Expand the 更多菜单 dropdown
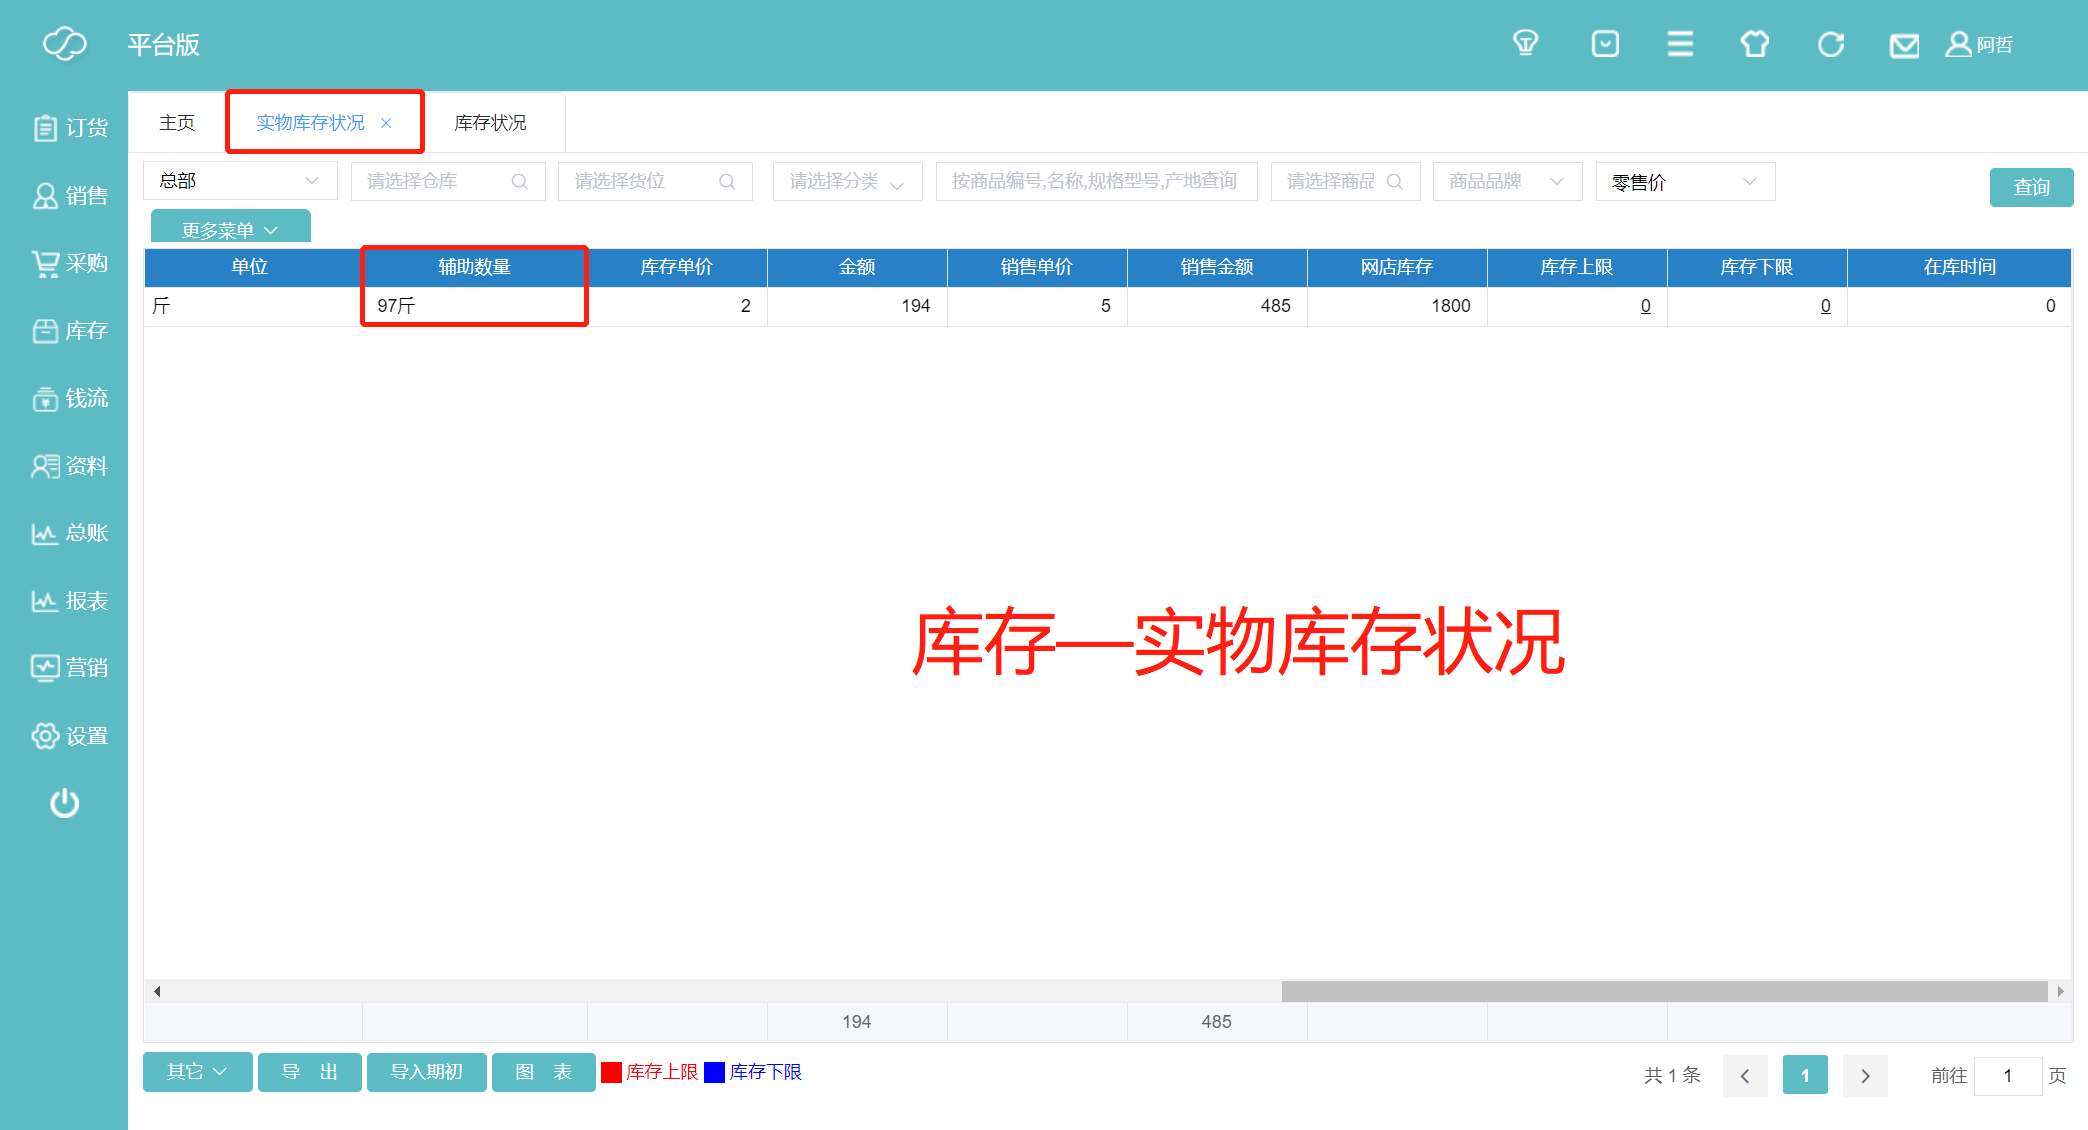The width and height of the screenshot is (2088, 1130). coord(230,229)
